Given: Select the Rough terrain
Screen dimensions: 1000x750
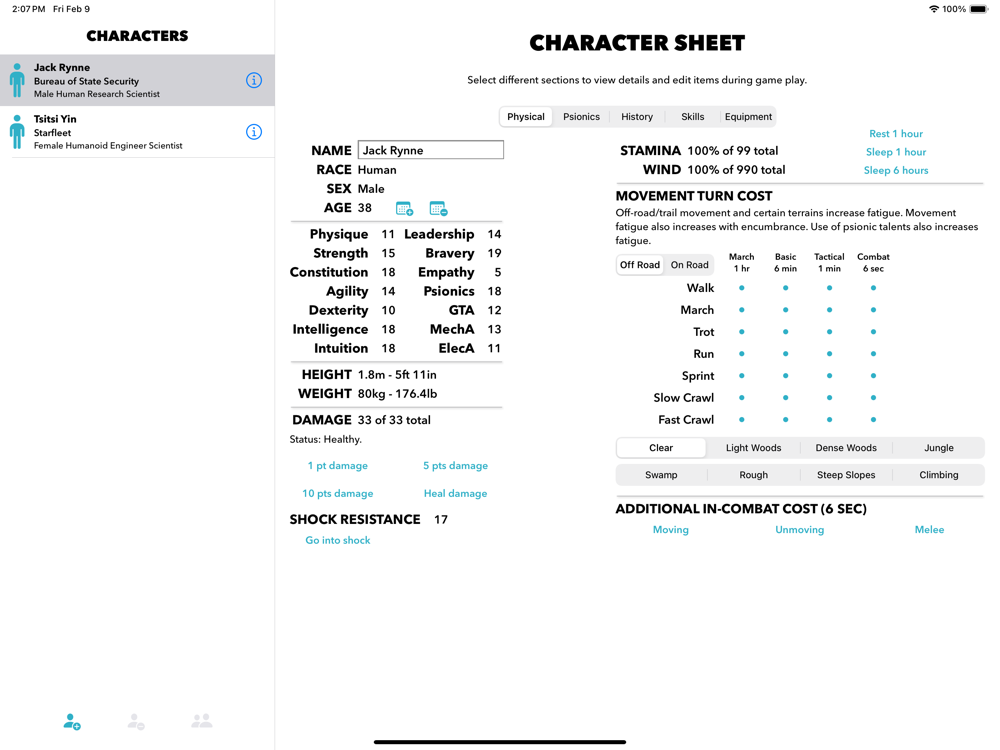Looking at the screenshot, I should pyautogui.click(x=753, y=474).
